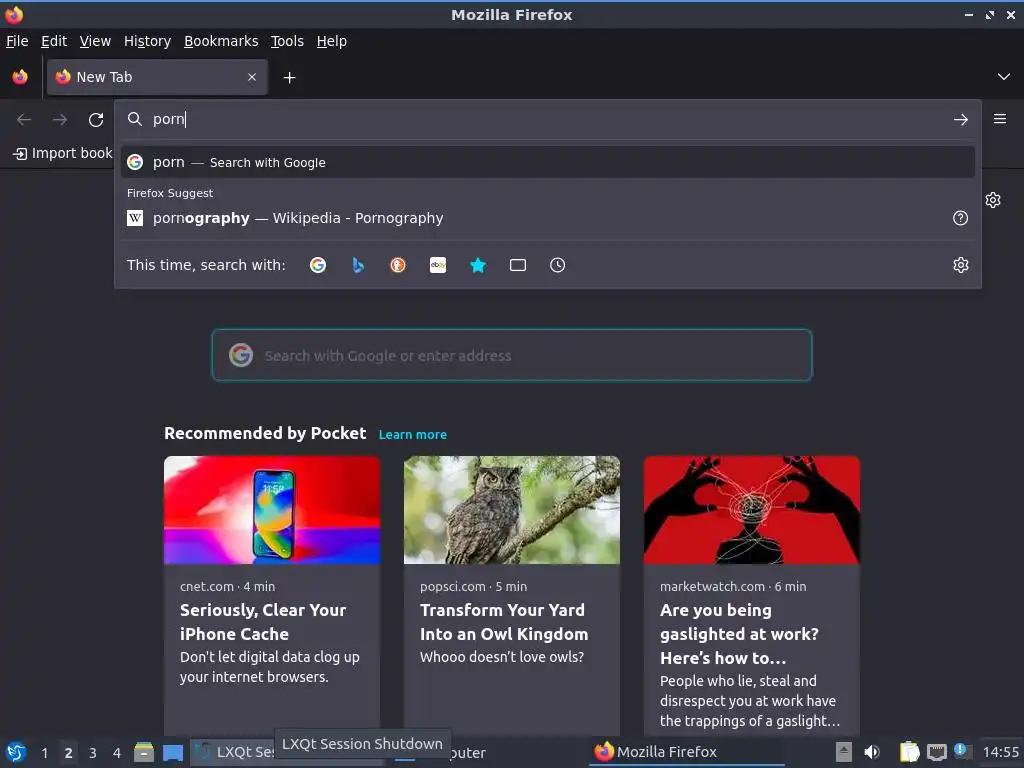Viewport: 1024px width, 768px height.
Task: Open a new tab with the plus button
Action: (289, 78)
